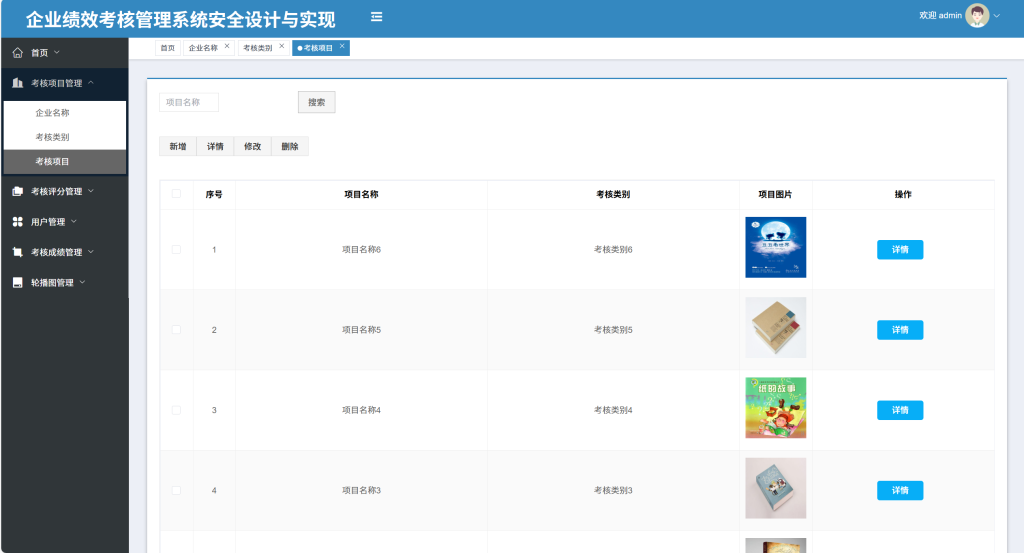Close the 企业名称 tab
Screen dimensions: 1024x553
227,46
